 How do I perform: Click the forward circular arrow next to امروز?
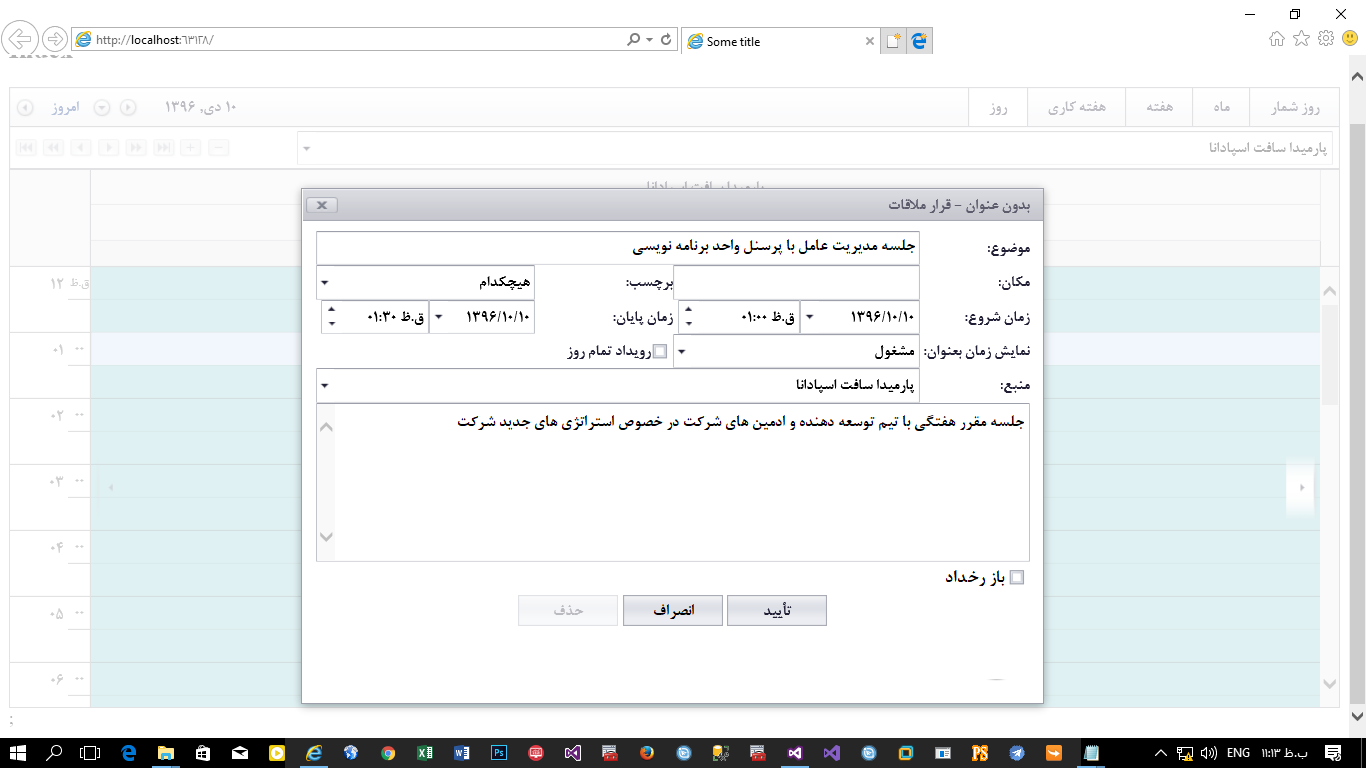click(x=127, y=107)
